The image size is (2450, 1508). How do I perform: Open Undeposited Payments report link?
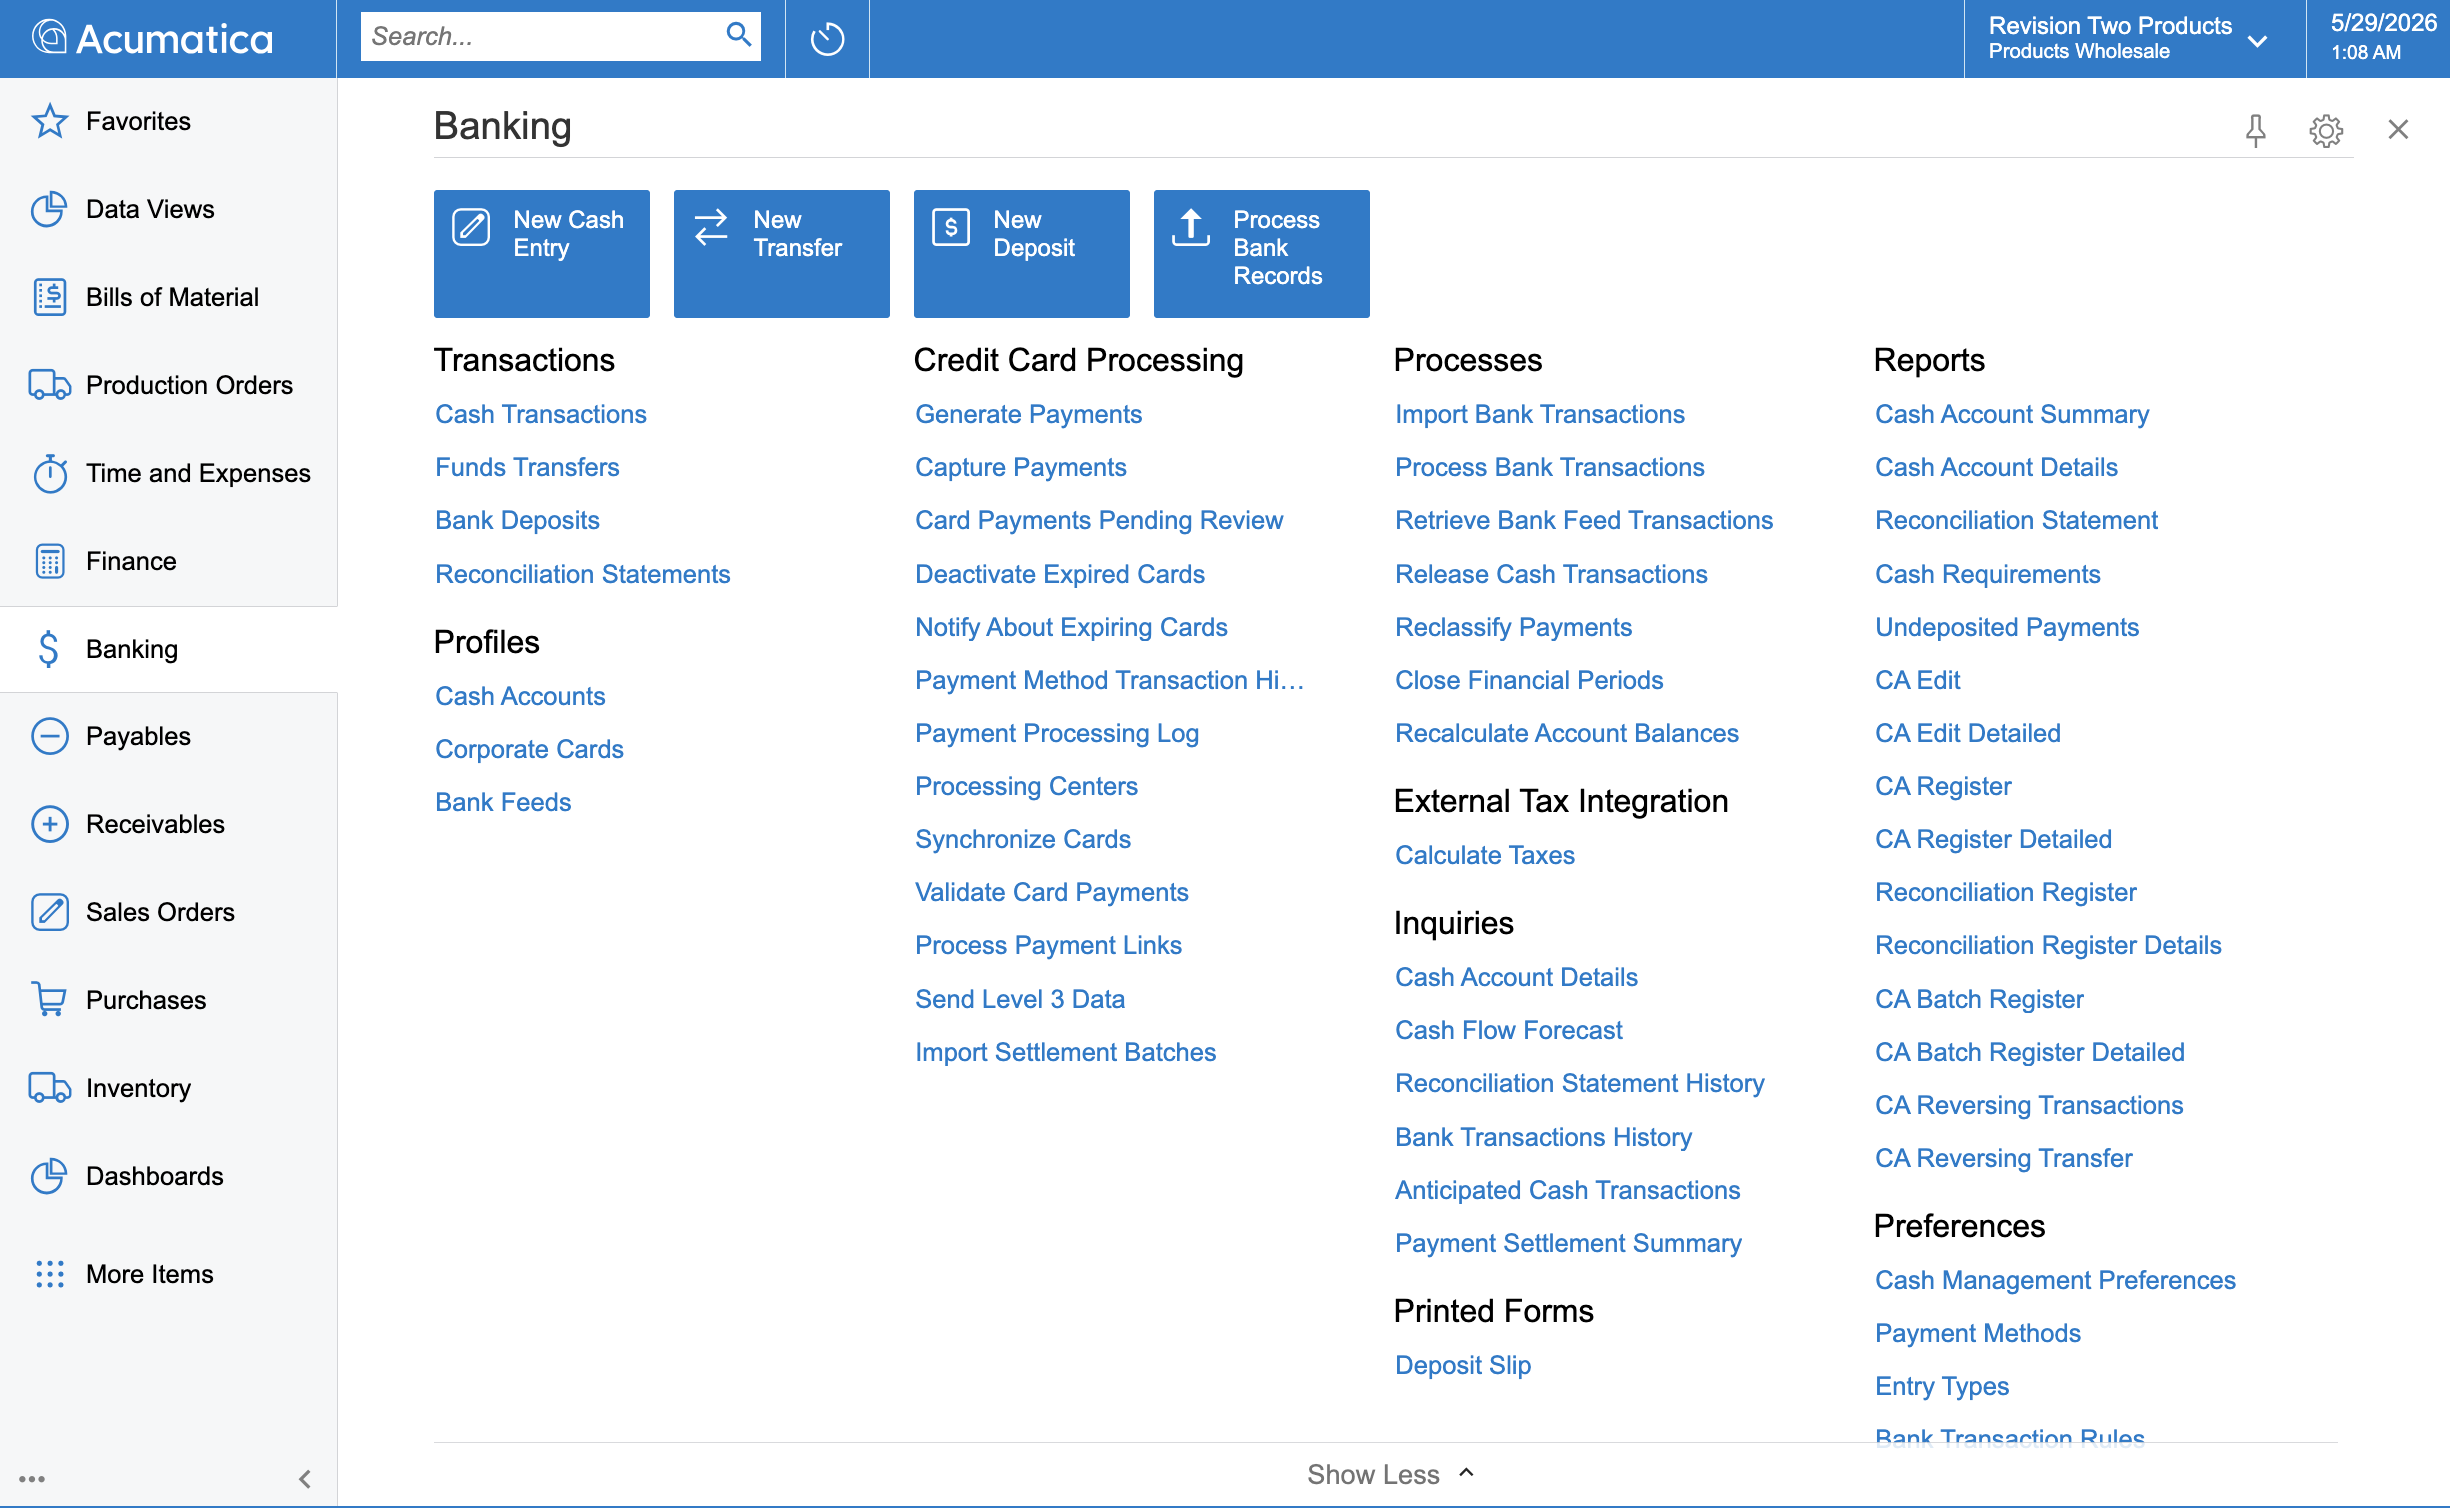(x=2007, y=627)
